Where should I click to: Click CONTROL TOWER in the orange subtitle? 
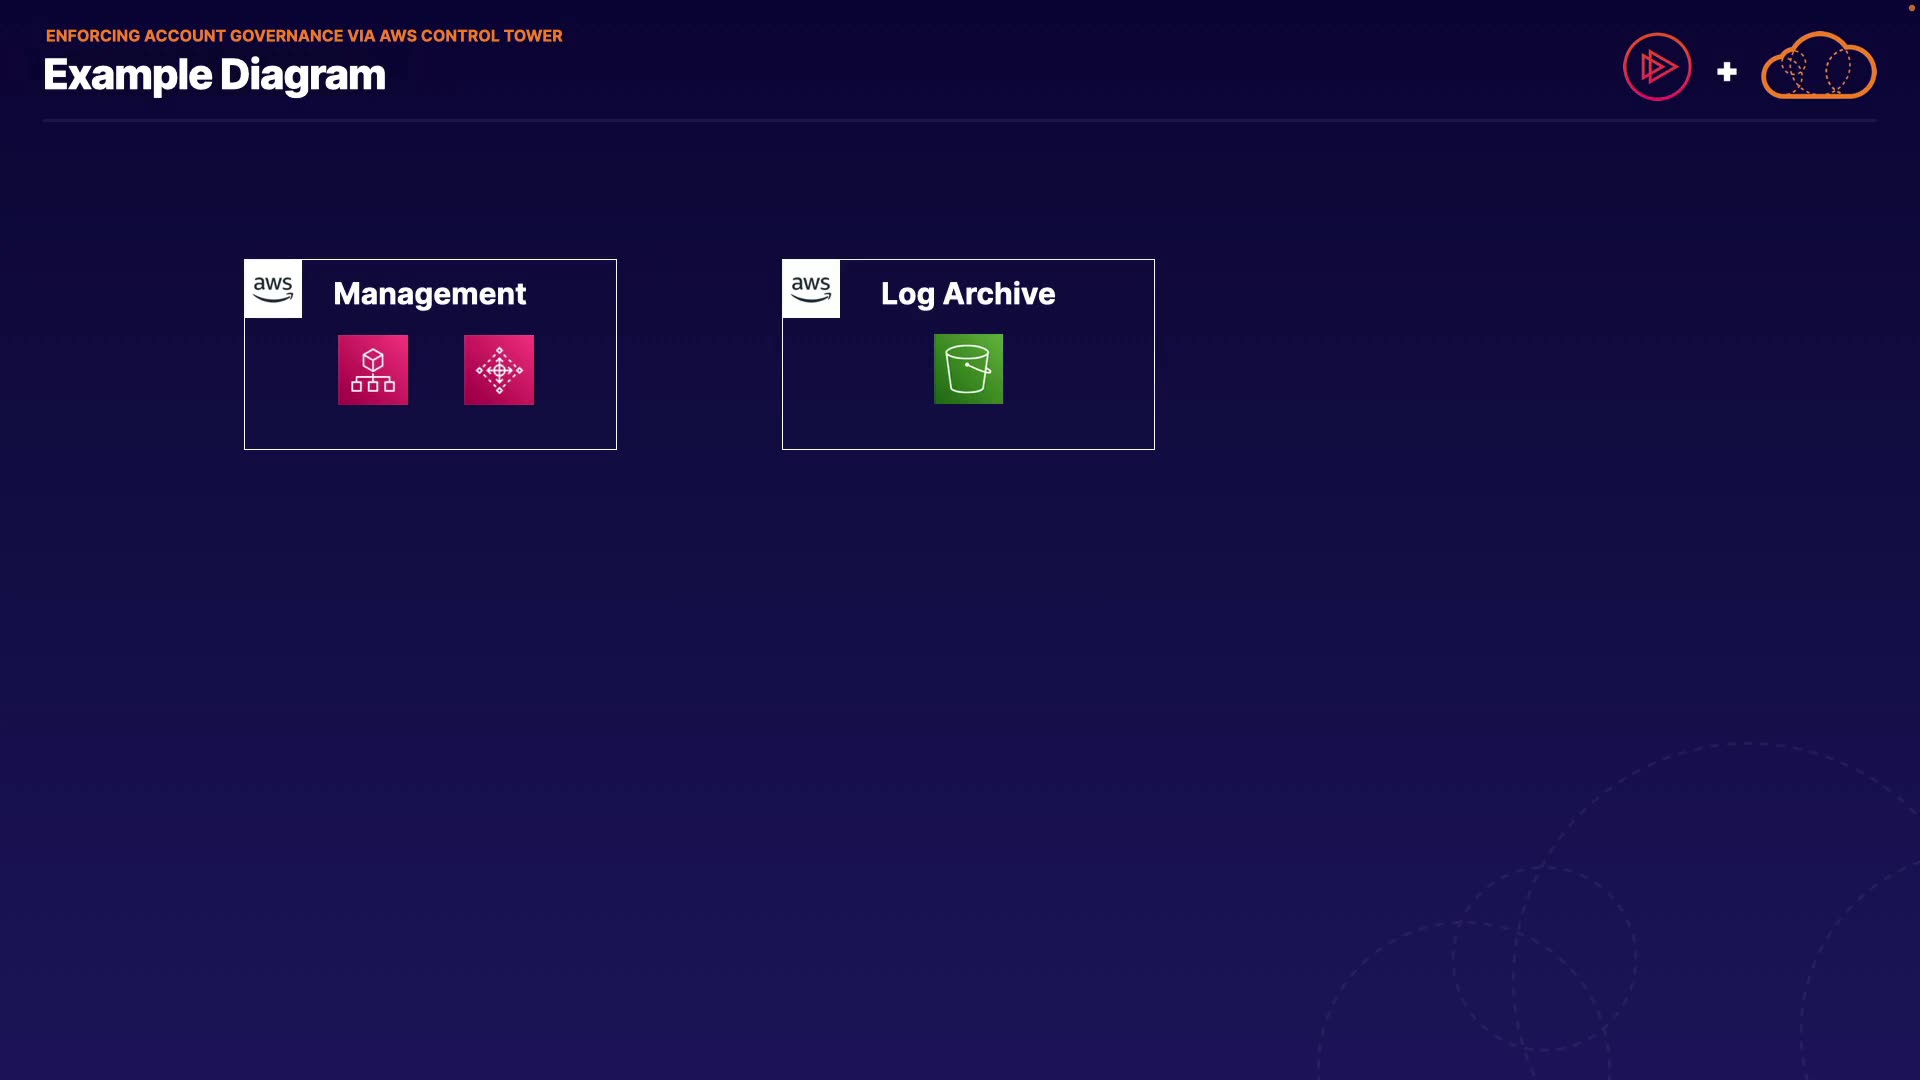(x=491, y=36)
